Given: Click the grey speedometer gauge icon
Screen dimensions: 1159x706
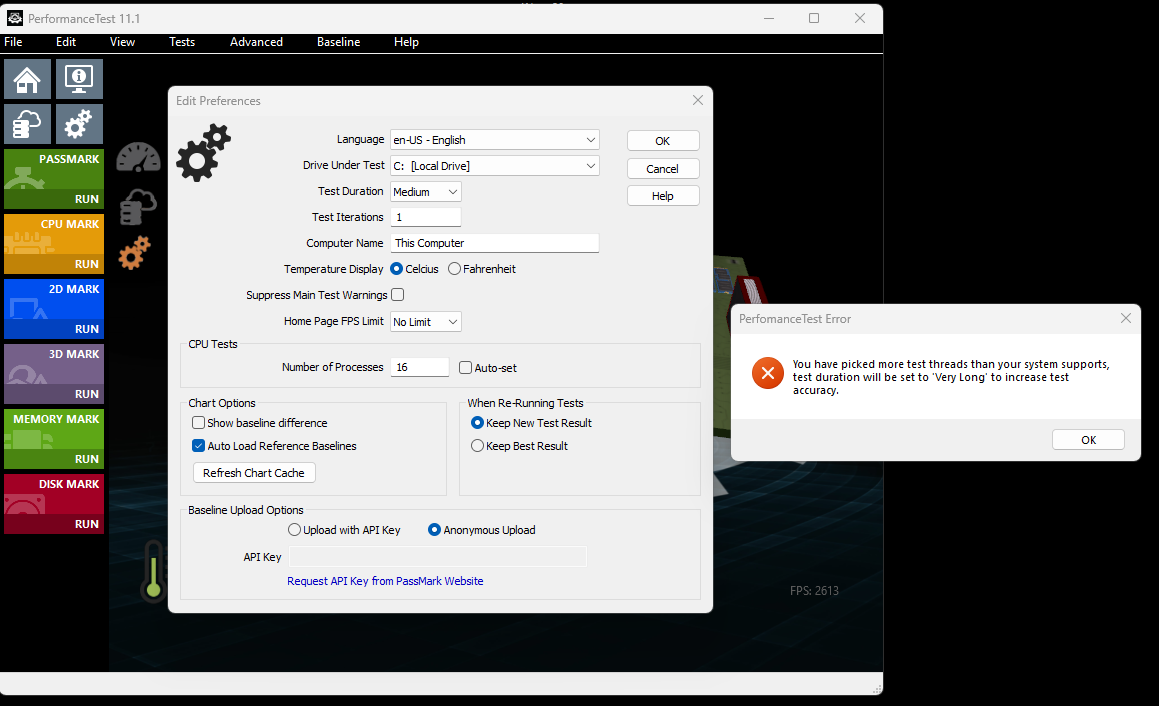Looking at the screenshot, I should [138, 157].
